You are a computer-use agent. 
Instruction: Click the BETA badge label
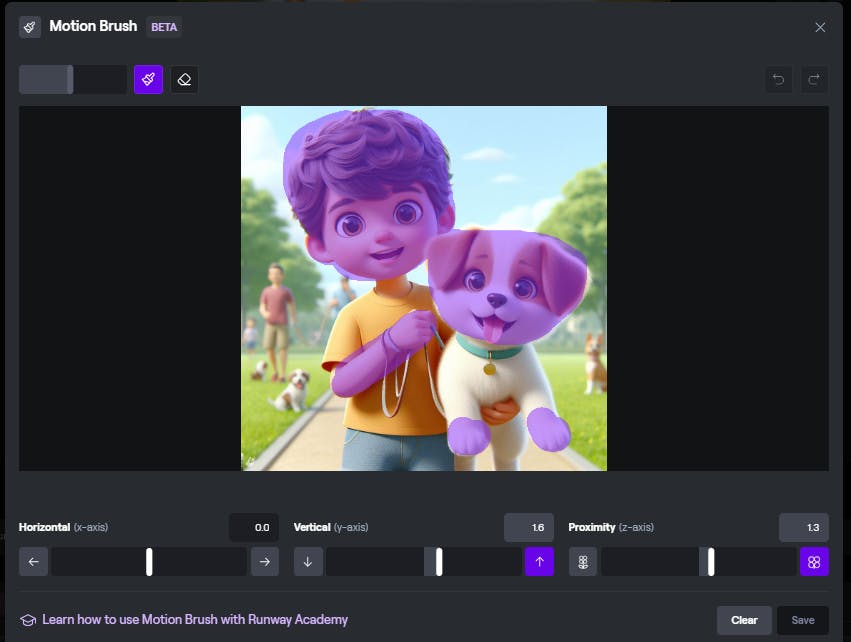pos(164,27)
